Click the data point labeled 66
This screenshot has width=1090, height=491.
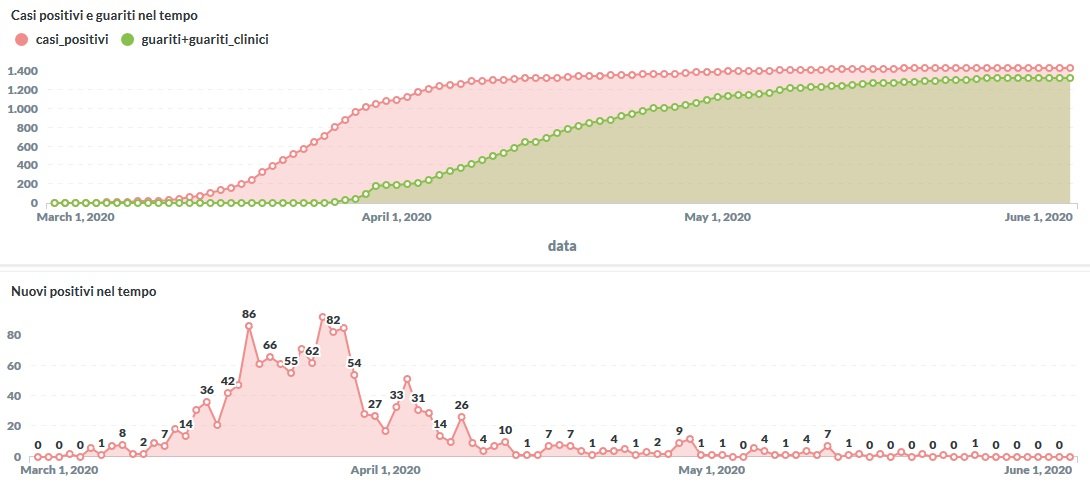click(270, 345)
